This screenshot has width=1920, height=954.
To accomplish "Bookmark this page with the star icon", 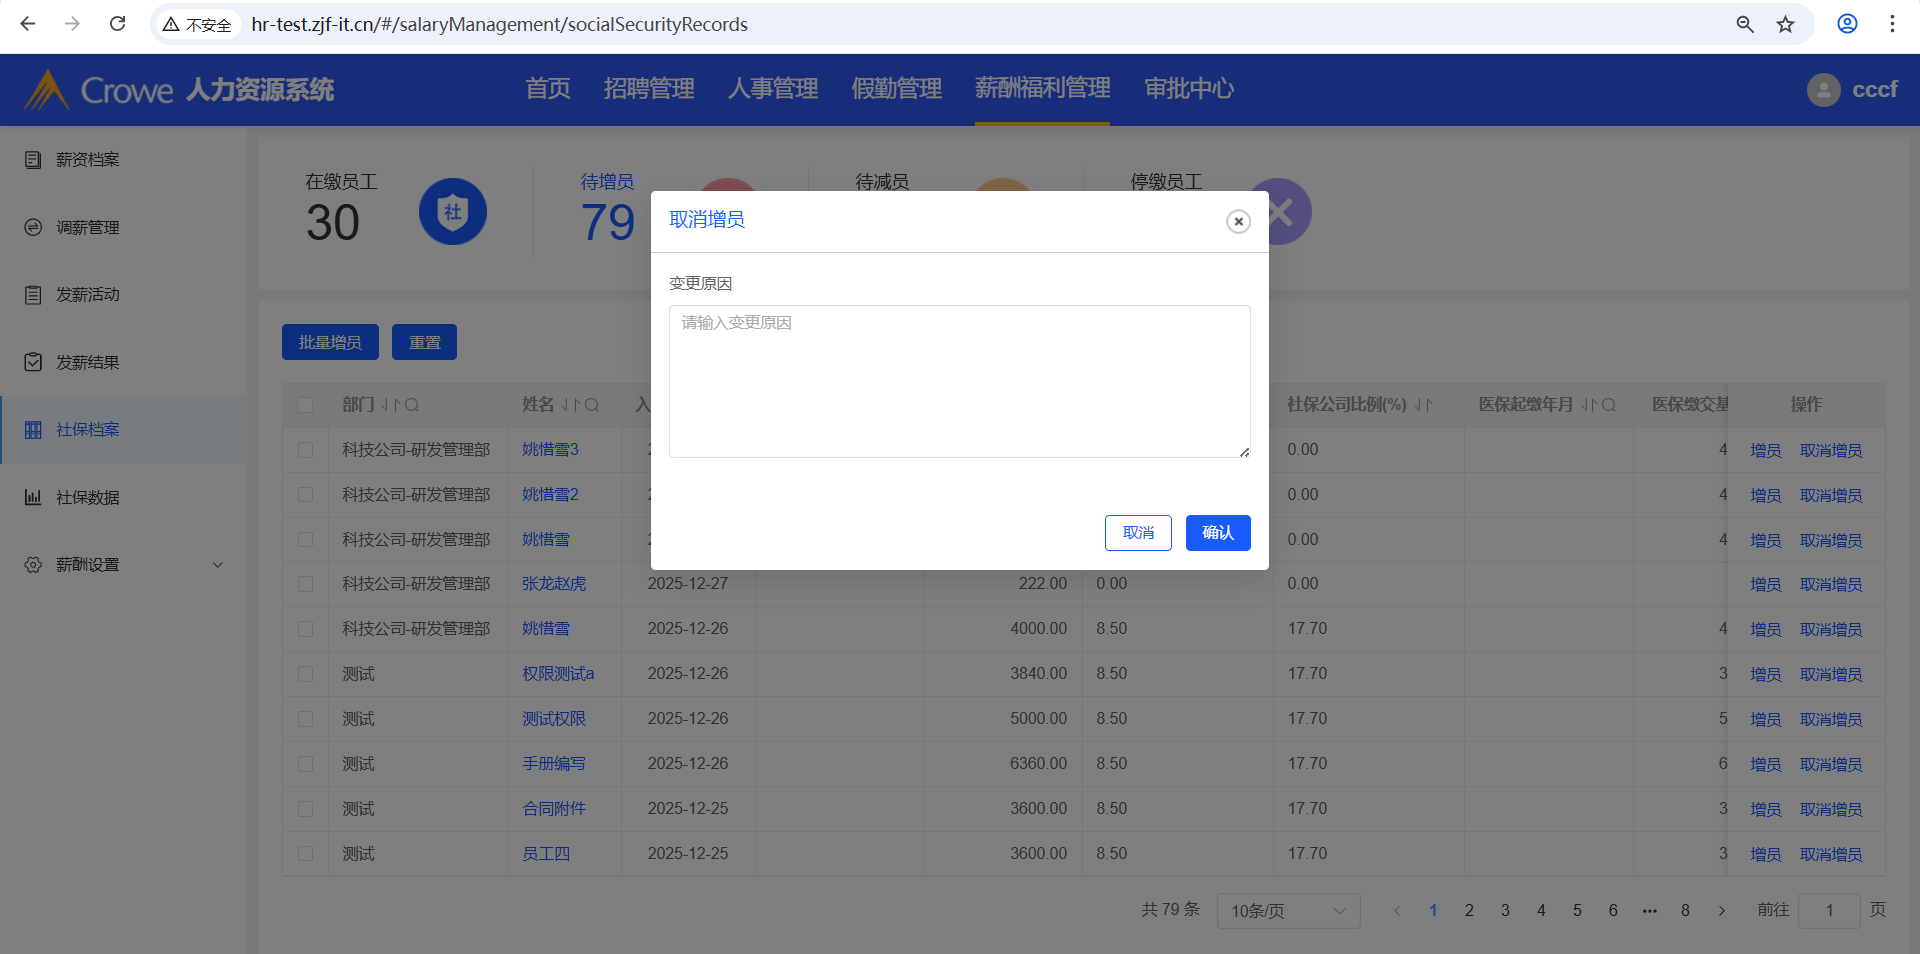I will tap(1785, 24).
